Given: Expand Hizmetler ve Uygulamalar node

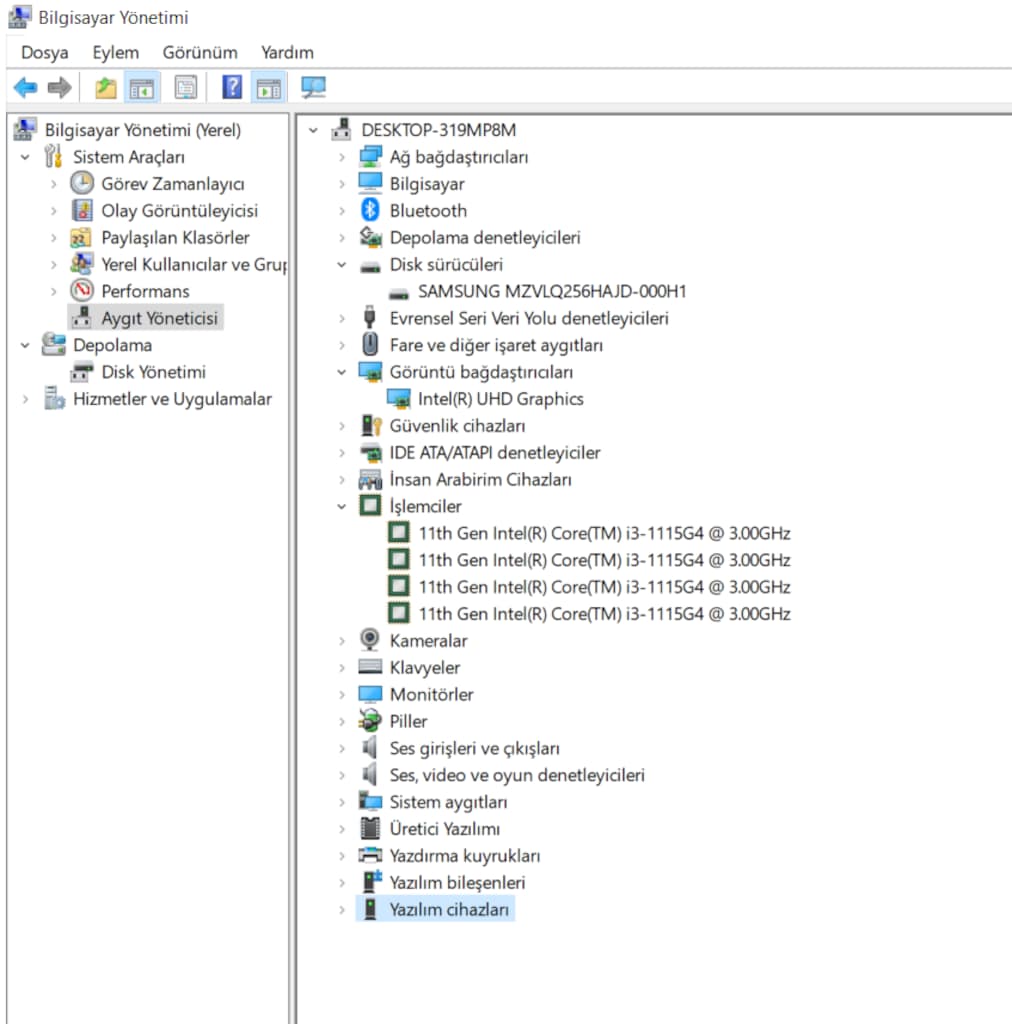Looking at the screenshot, I should click(x=25, y=398).
